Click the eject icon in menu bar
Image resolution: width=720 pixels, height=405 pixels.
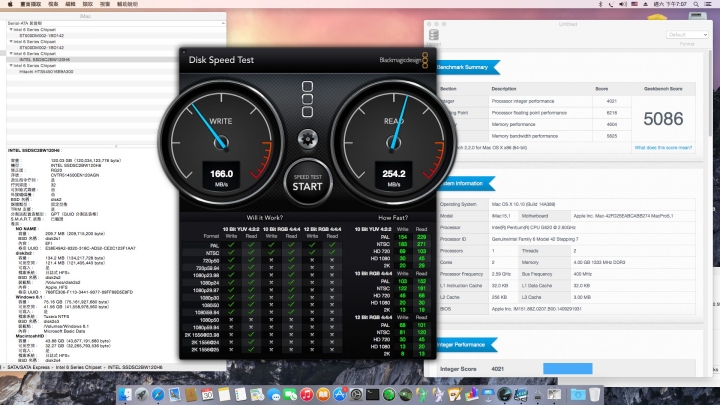pos(645,4)
